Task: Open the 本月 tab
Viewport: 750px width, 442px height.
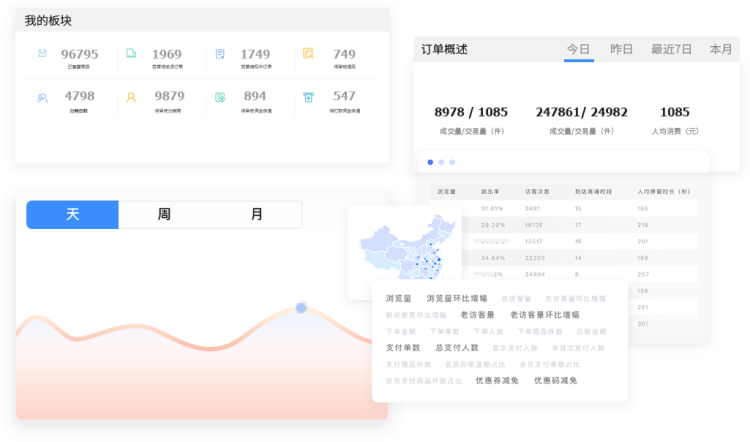Action: (x=720, y=49)
